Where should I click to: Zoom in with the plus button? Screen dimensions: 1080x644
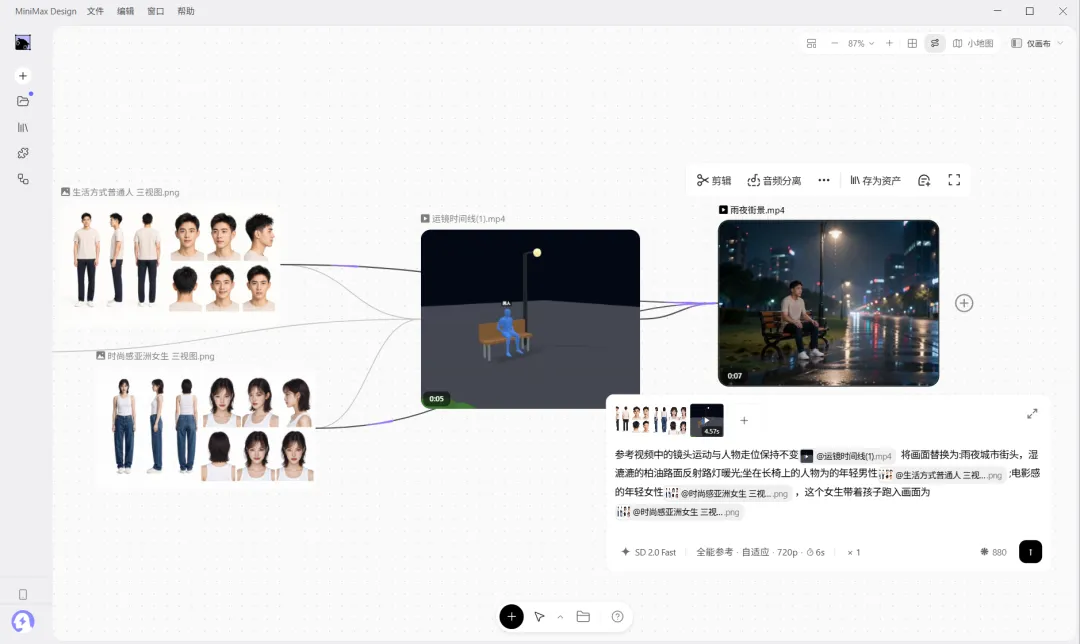coord(889,43)
